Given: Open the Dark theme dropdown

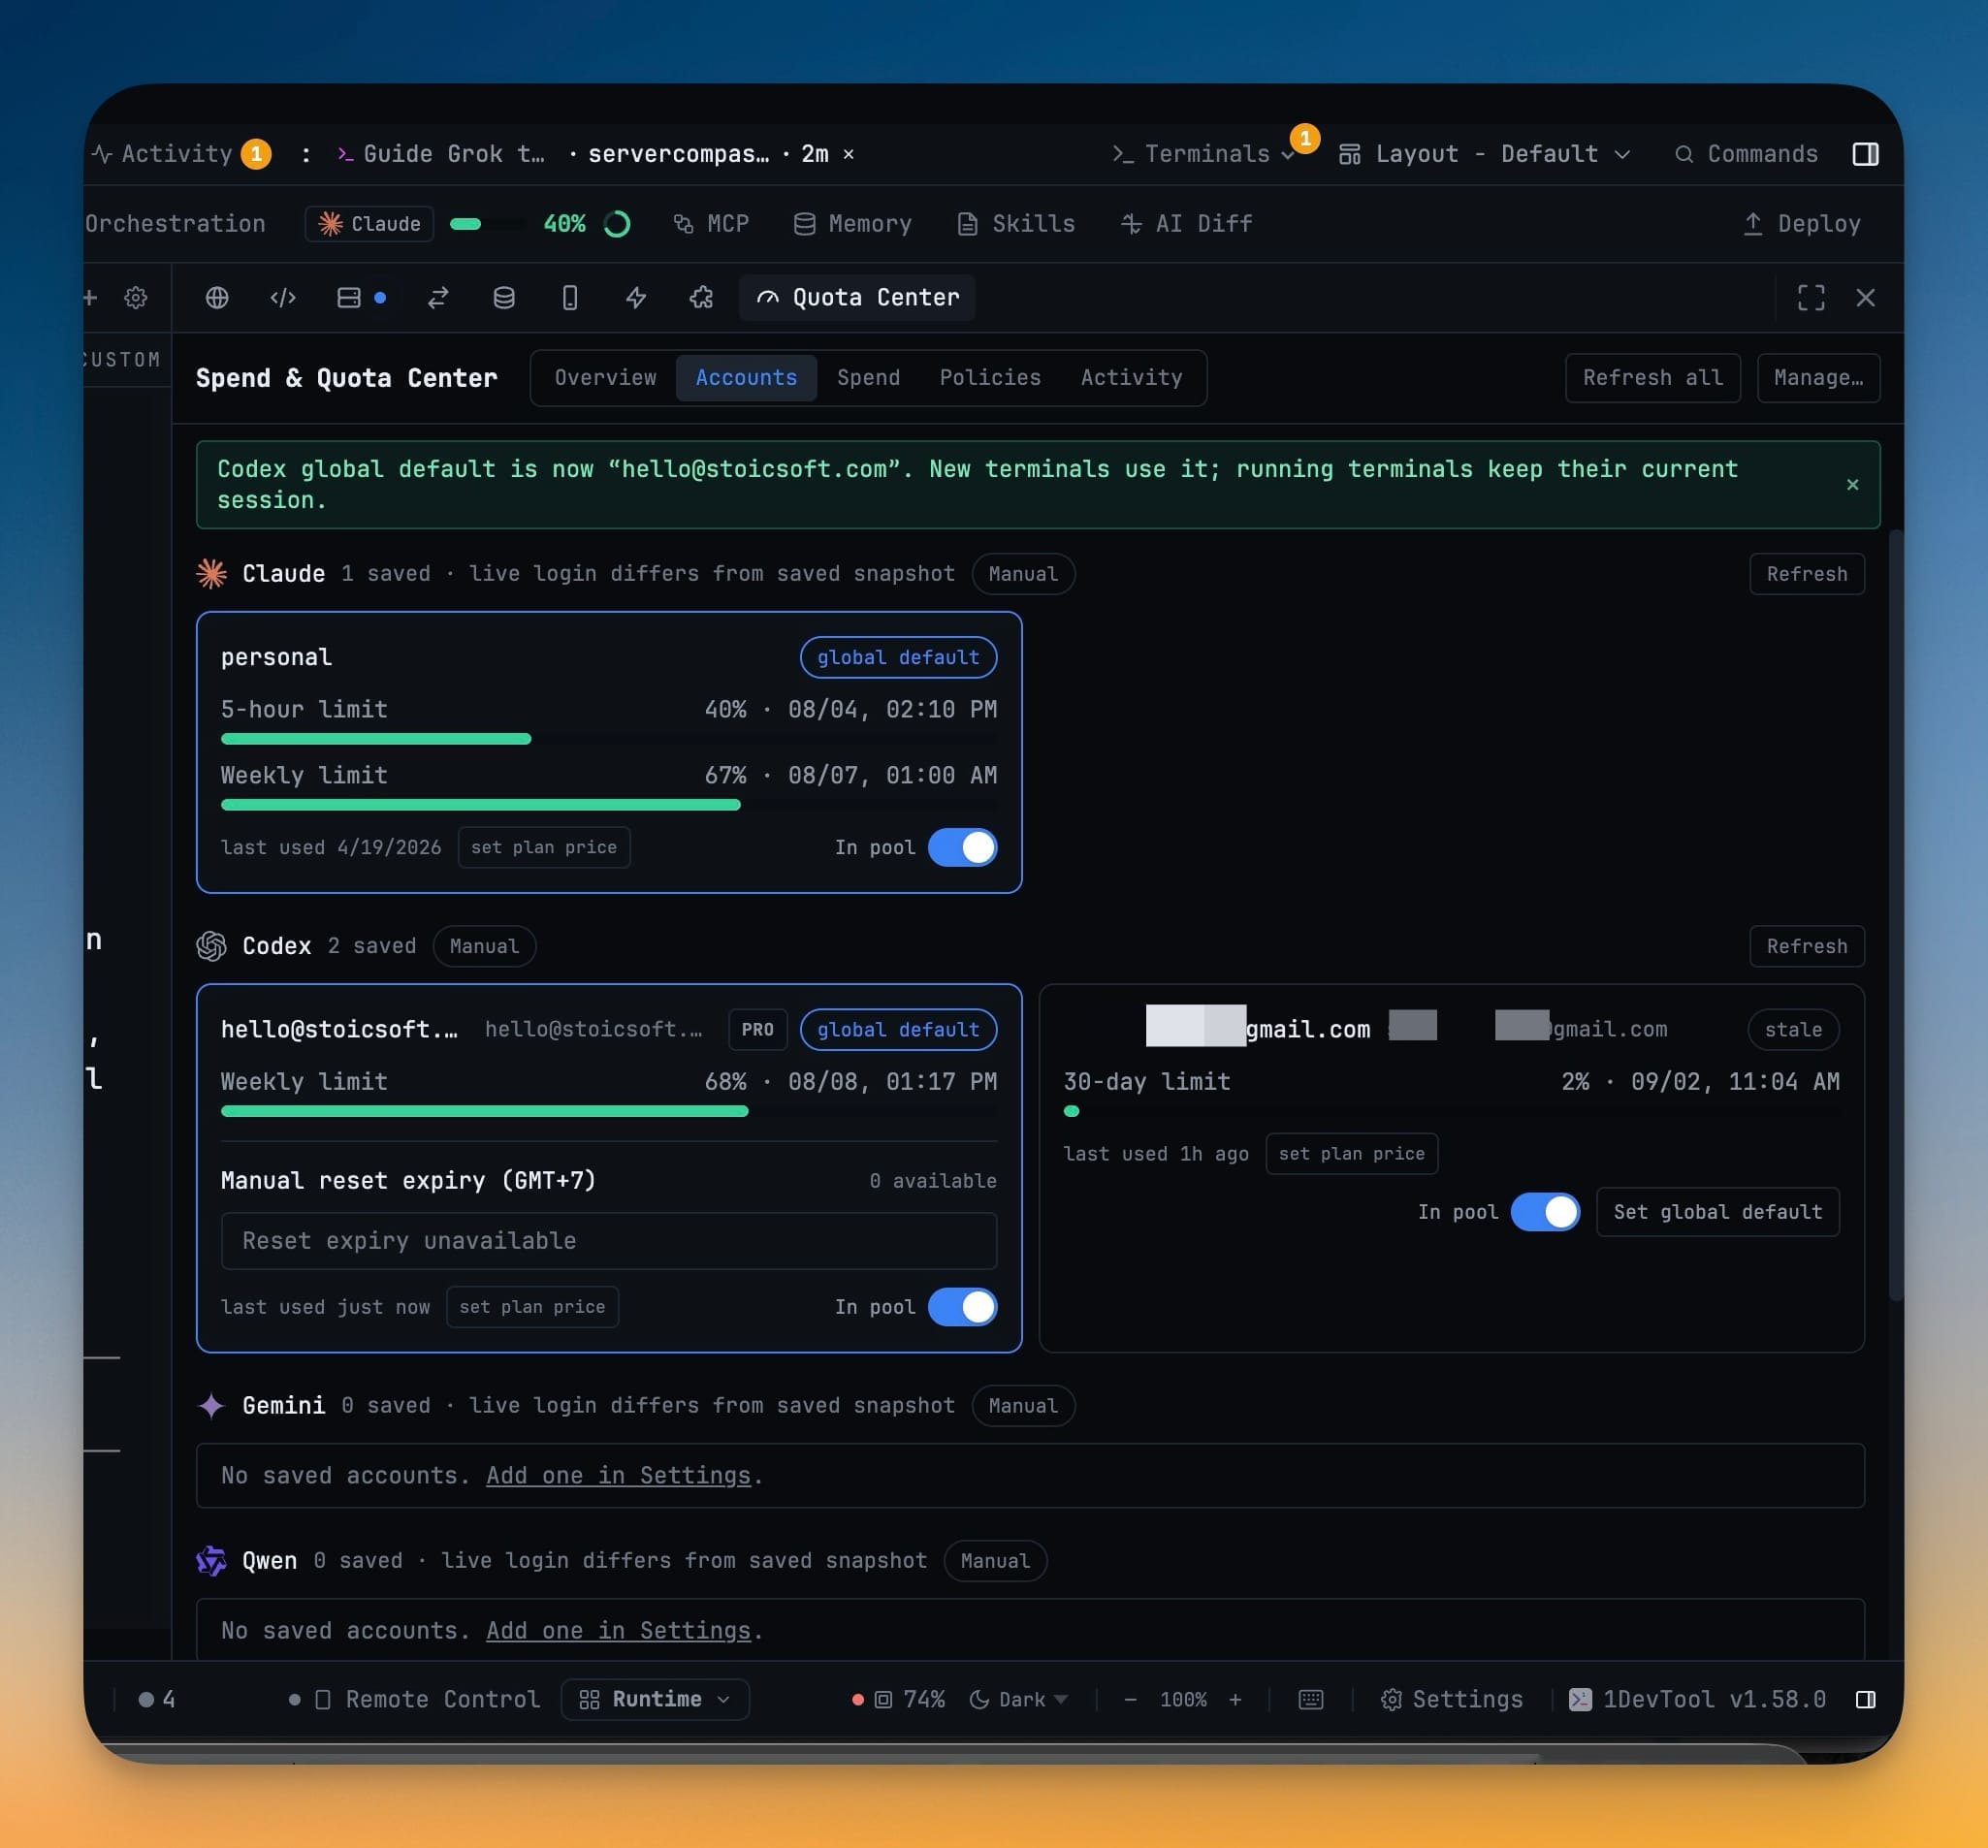Looking at the screenshot, I should coord(1019,1700).
